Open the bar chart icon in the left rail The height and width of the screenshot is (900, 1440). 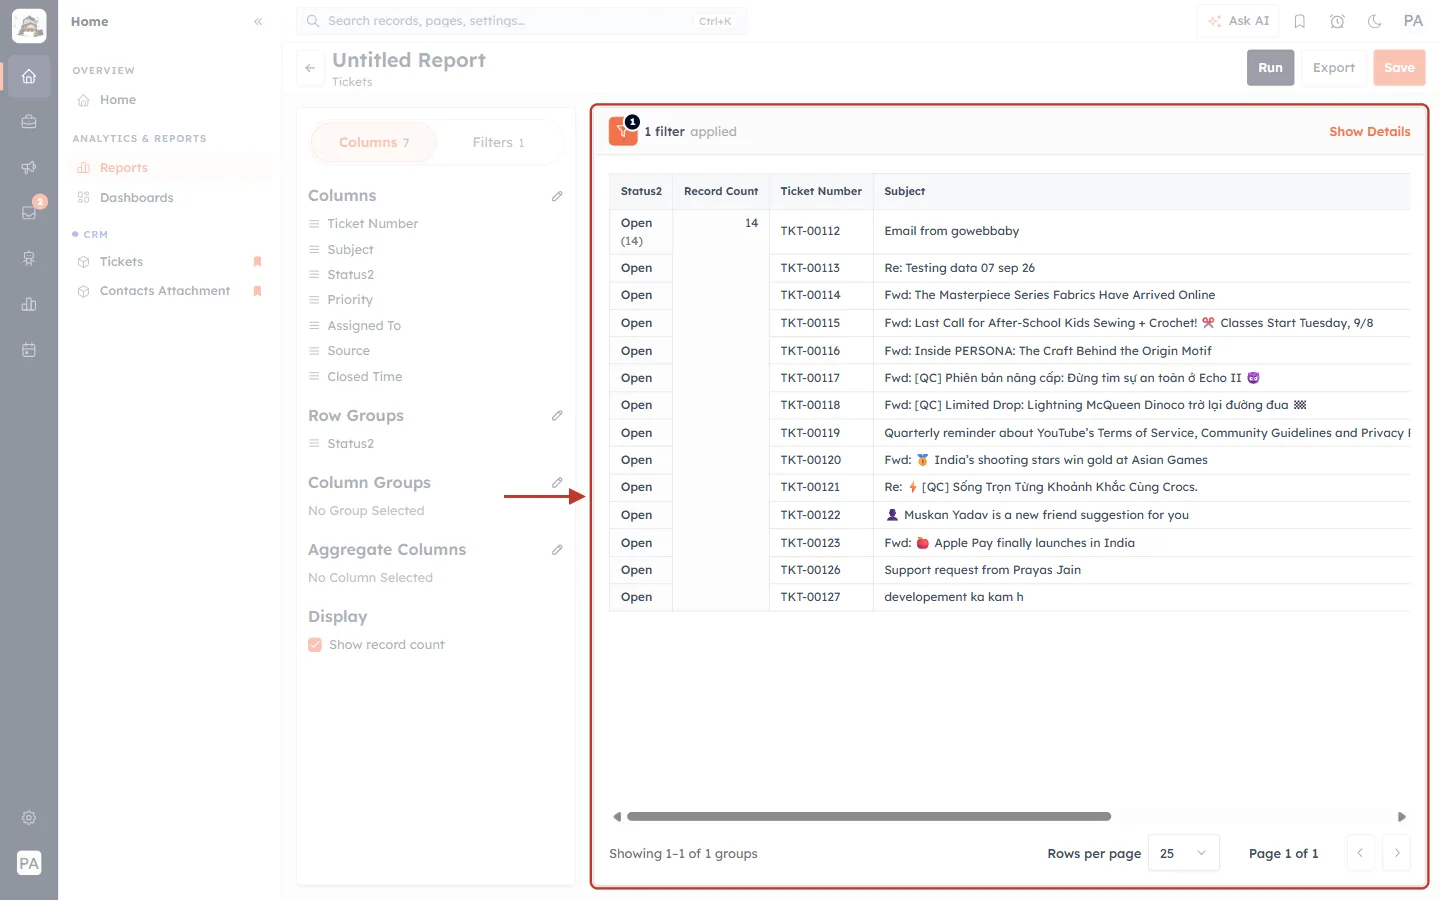point(29,304)
